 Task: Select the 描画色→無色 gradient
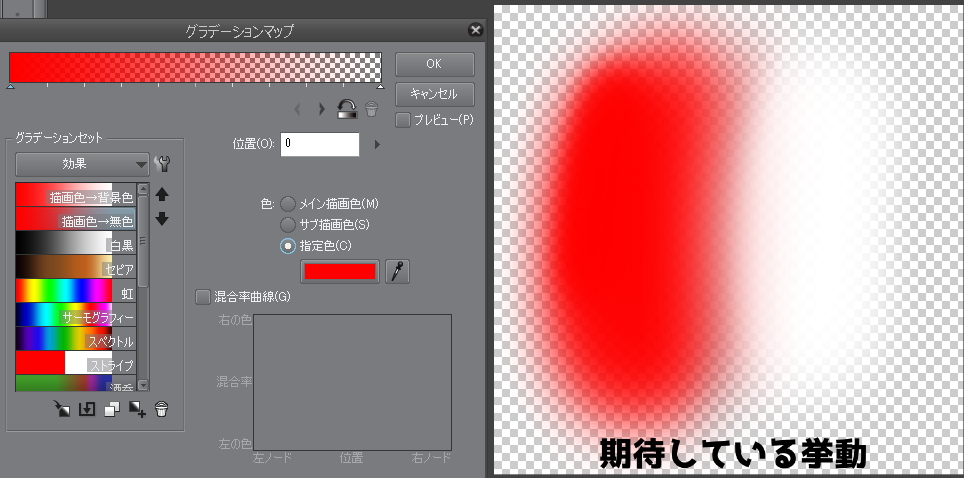pos(76,218)
